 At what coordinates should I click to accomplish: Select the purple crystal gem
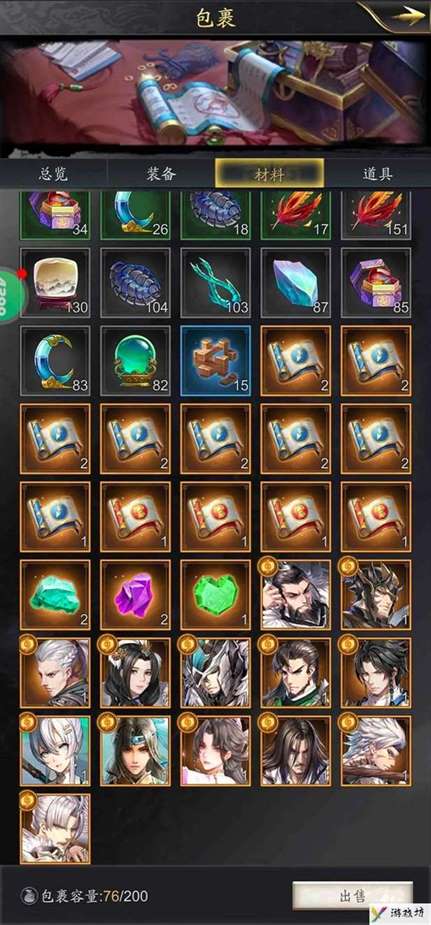pyautogui.click(x=136, y=595)
